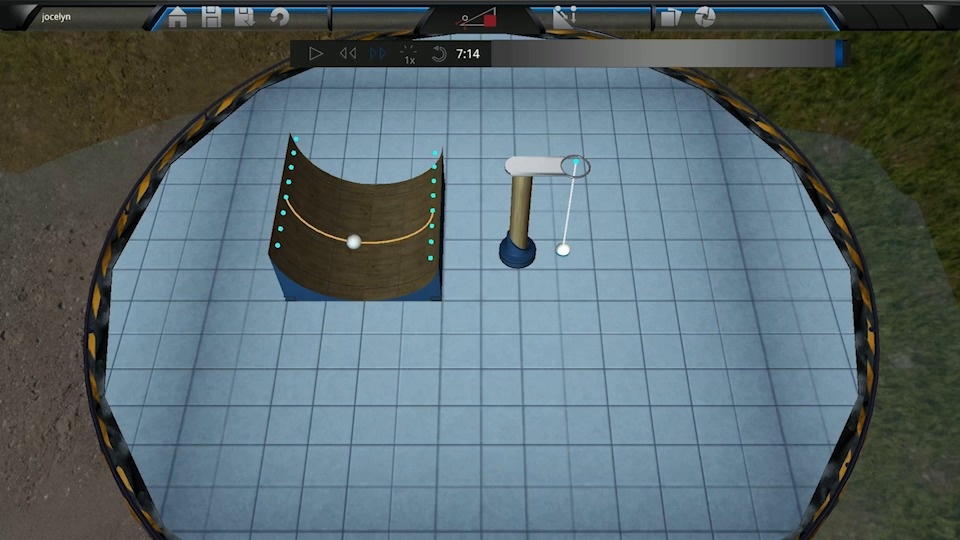The image size is (960, 540).
Task: Click the Save floppy disk icon
Action: (x=211, y=17)
